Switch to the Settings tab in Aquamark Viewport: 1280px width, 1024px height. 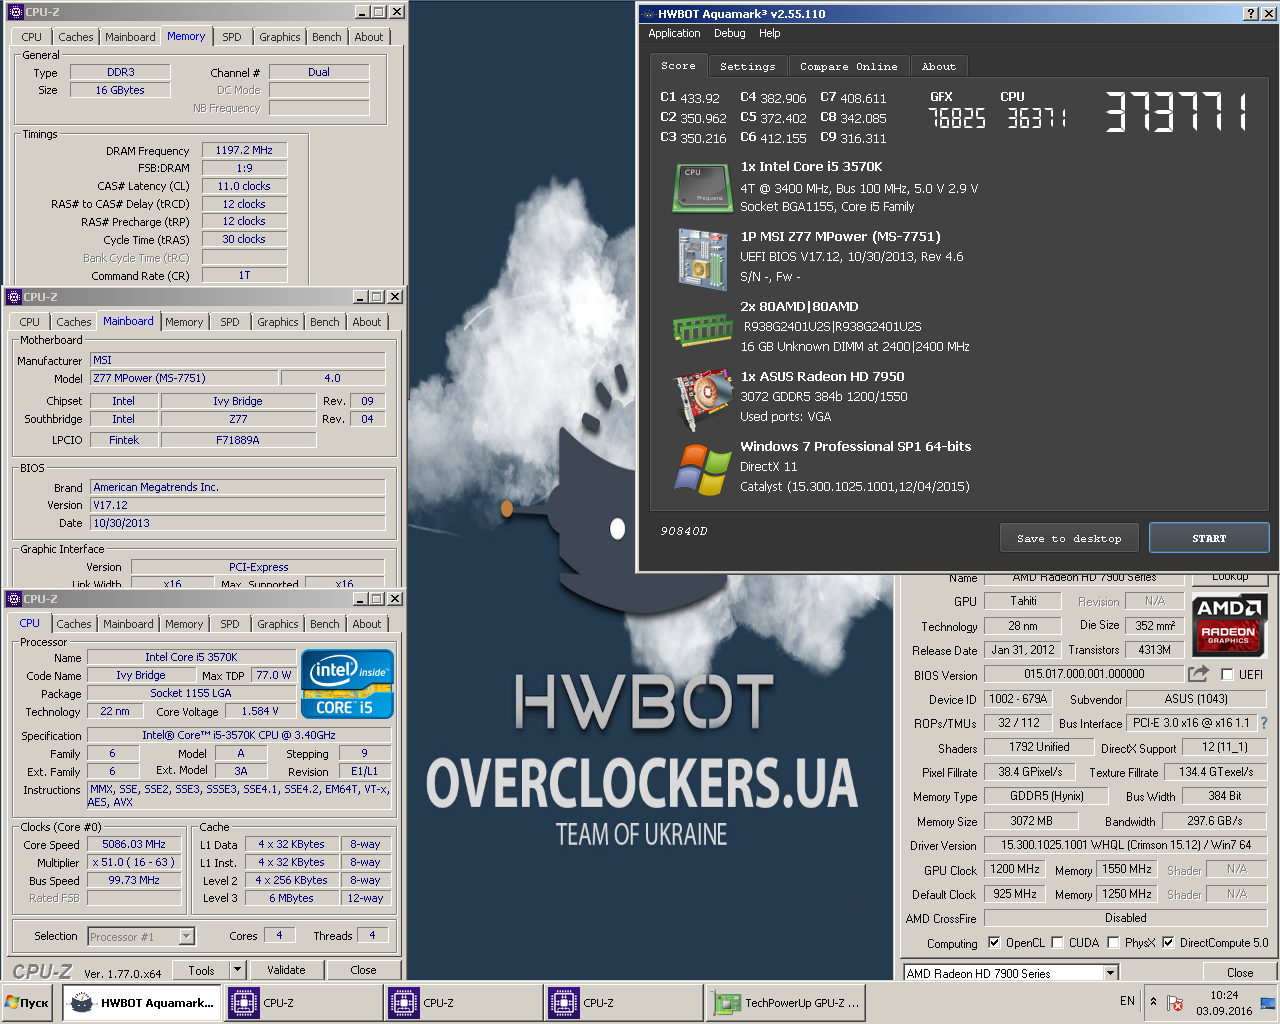[747, 66]
